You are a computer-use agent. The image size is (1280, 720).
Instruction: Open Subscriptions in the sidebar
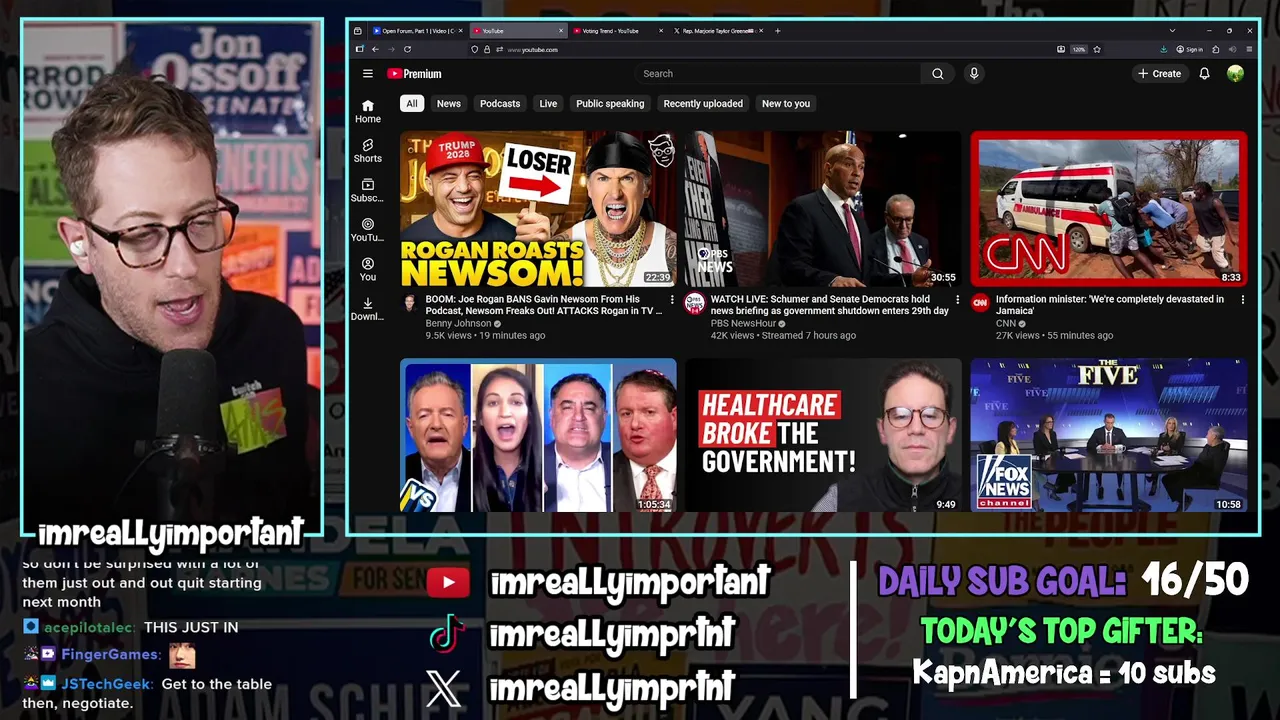[368, 191]
